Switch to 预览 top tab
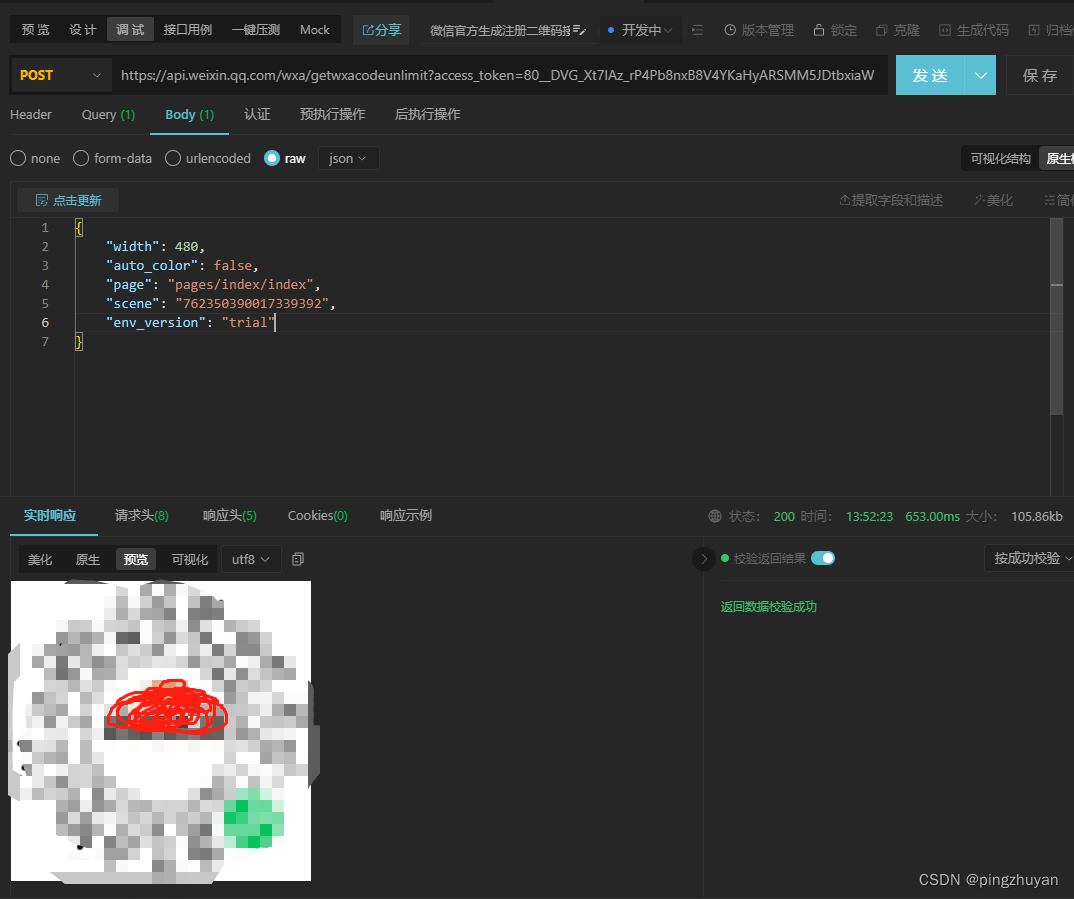The height and width of the screenshot is (899, 1074). point(36,29)
